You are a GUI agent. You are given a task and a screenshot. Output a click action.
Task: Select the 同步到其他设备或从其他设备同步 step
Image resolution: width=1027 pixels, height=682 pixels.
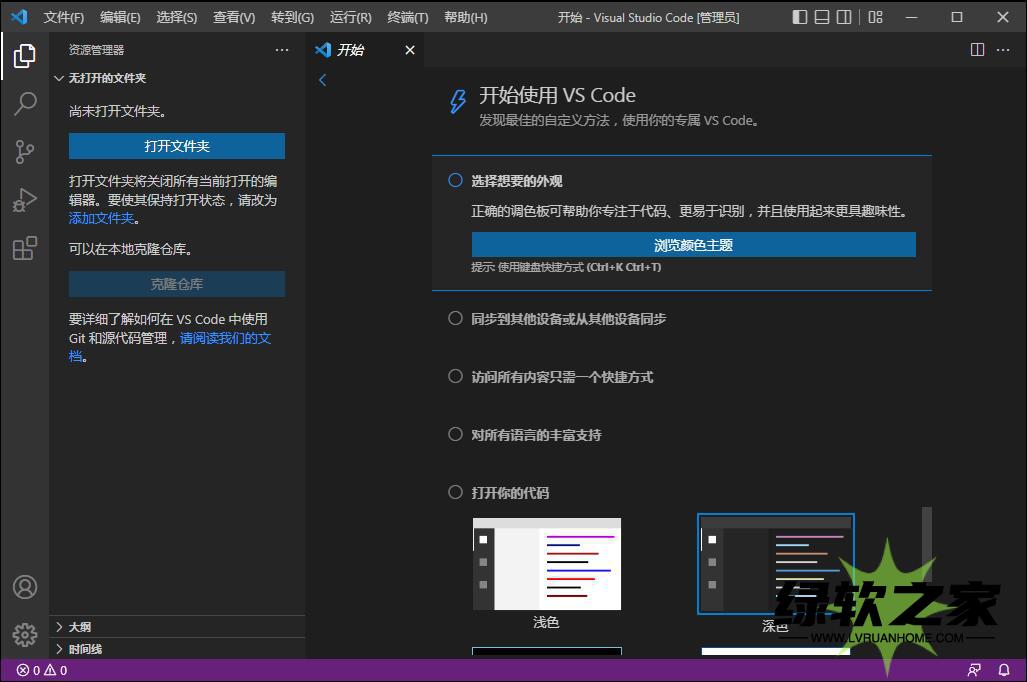(568, 319)
